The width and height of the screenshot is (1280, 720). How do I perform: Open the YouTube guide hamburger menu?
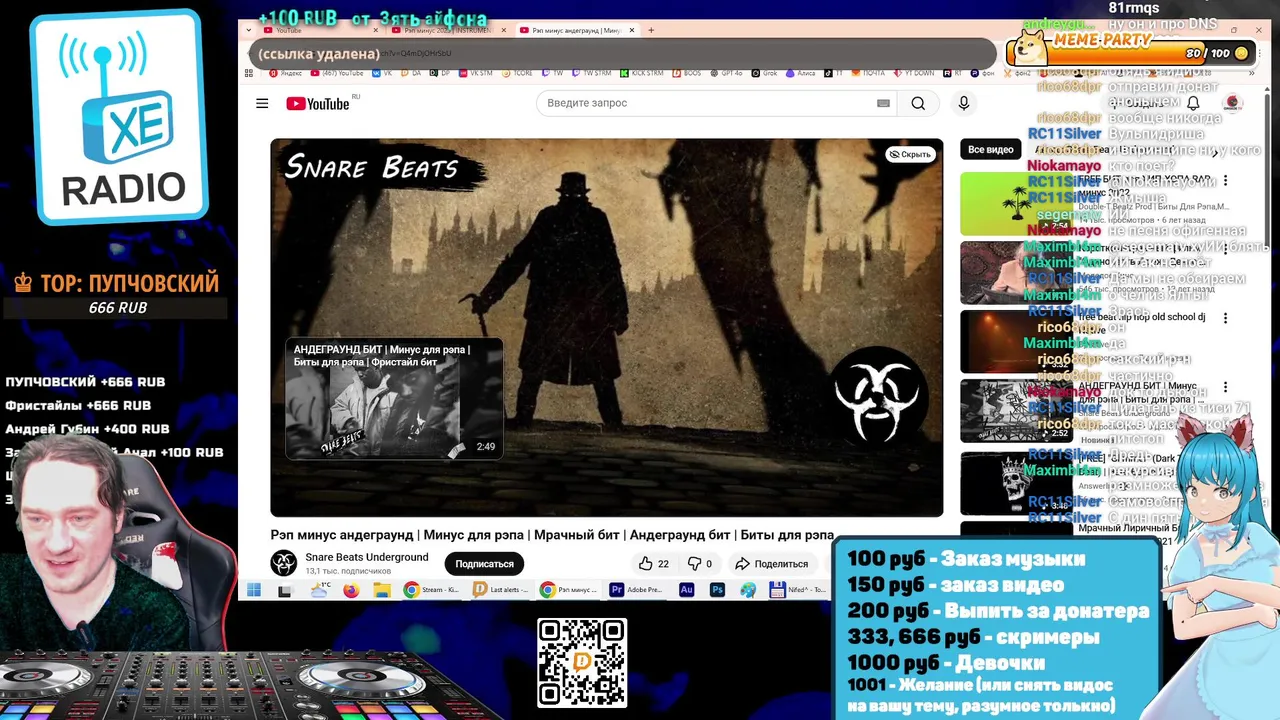(x=262, y=103)
